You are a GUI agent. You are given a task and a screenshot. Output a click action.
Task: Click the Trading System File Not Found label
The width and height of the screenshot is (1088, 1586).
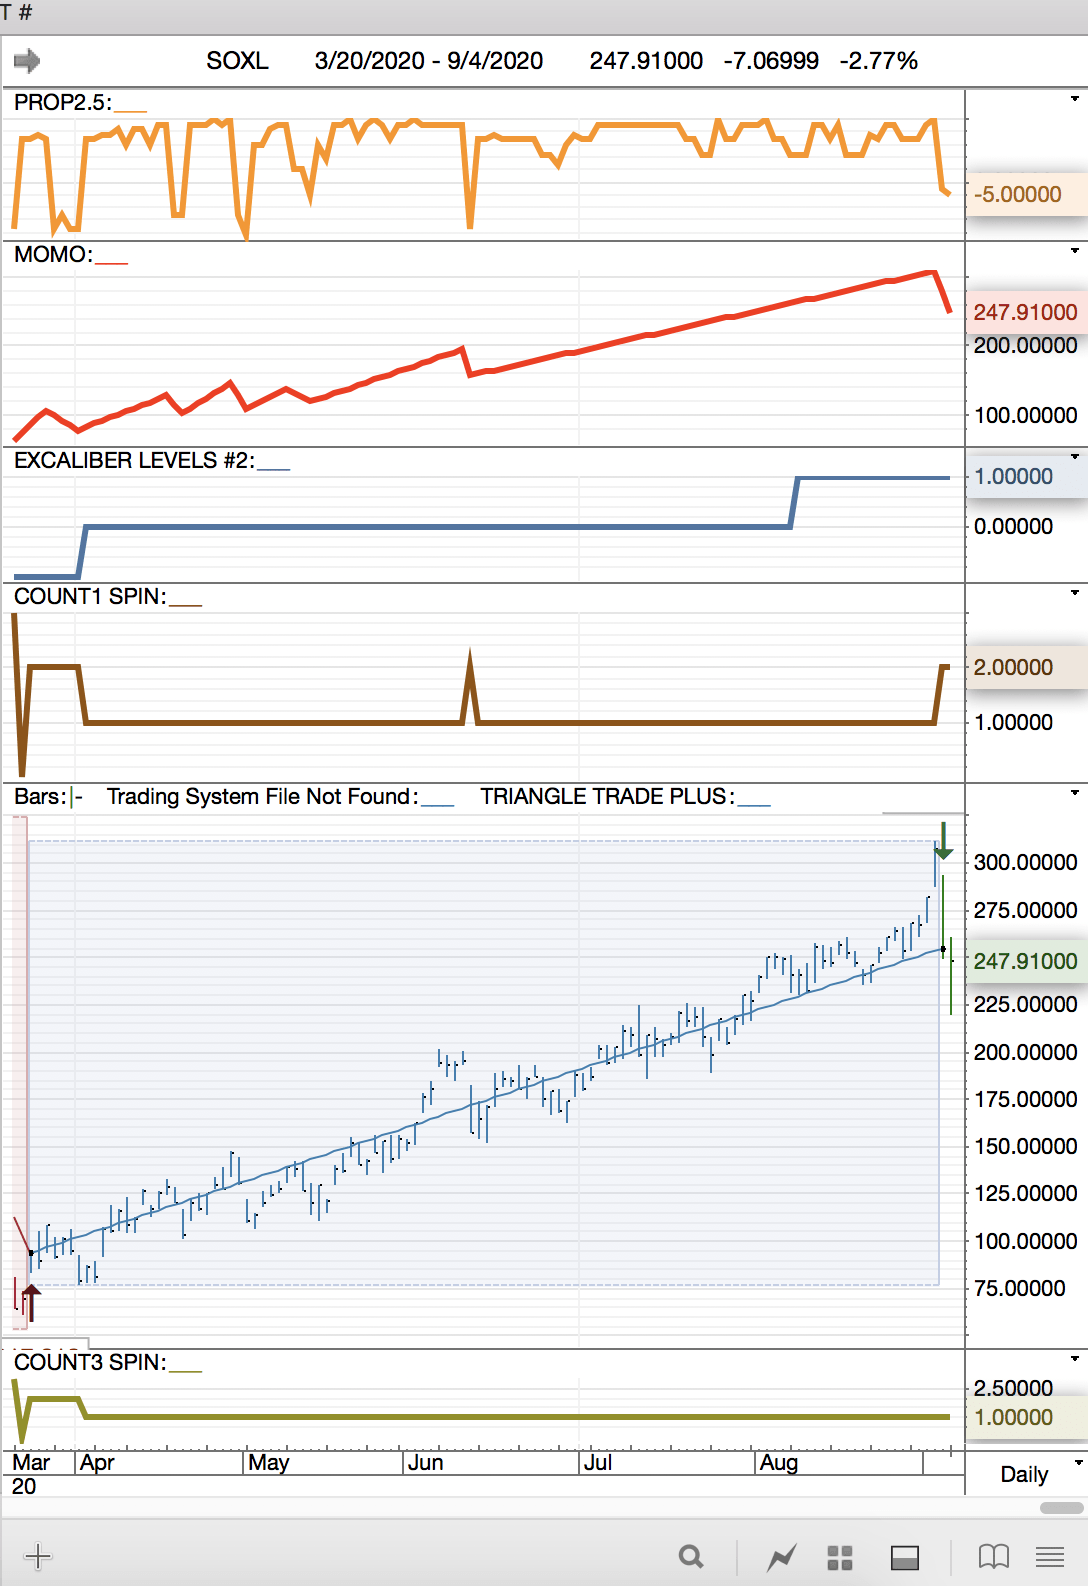(262, 796)
